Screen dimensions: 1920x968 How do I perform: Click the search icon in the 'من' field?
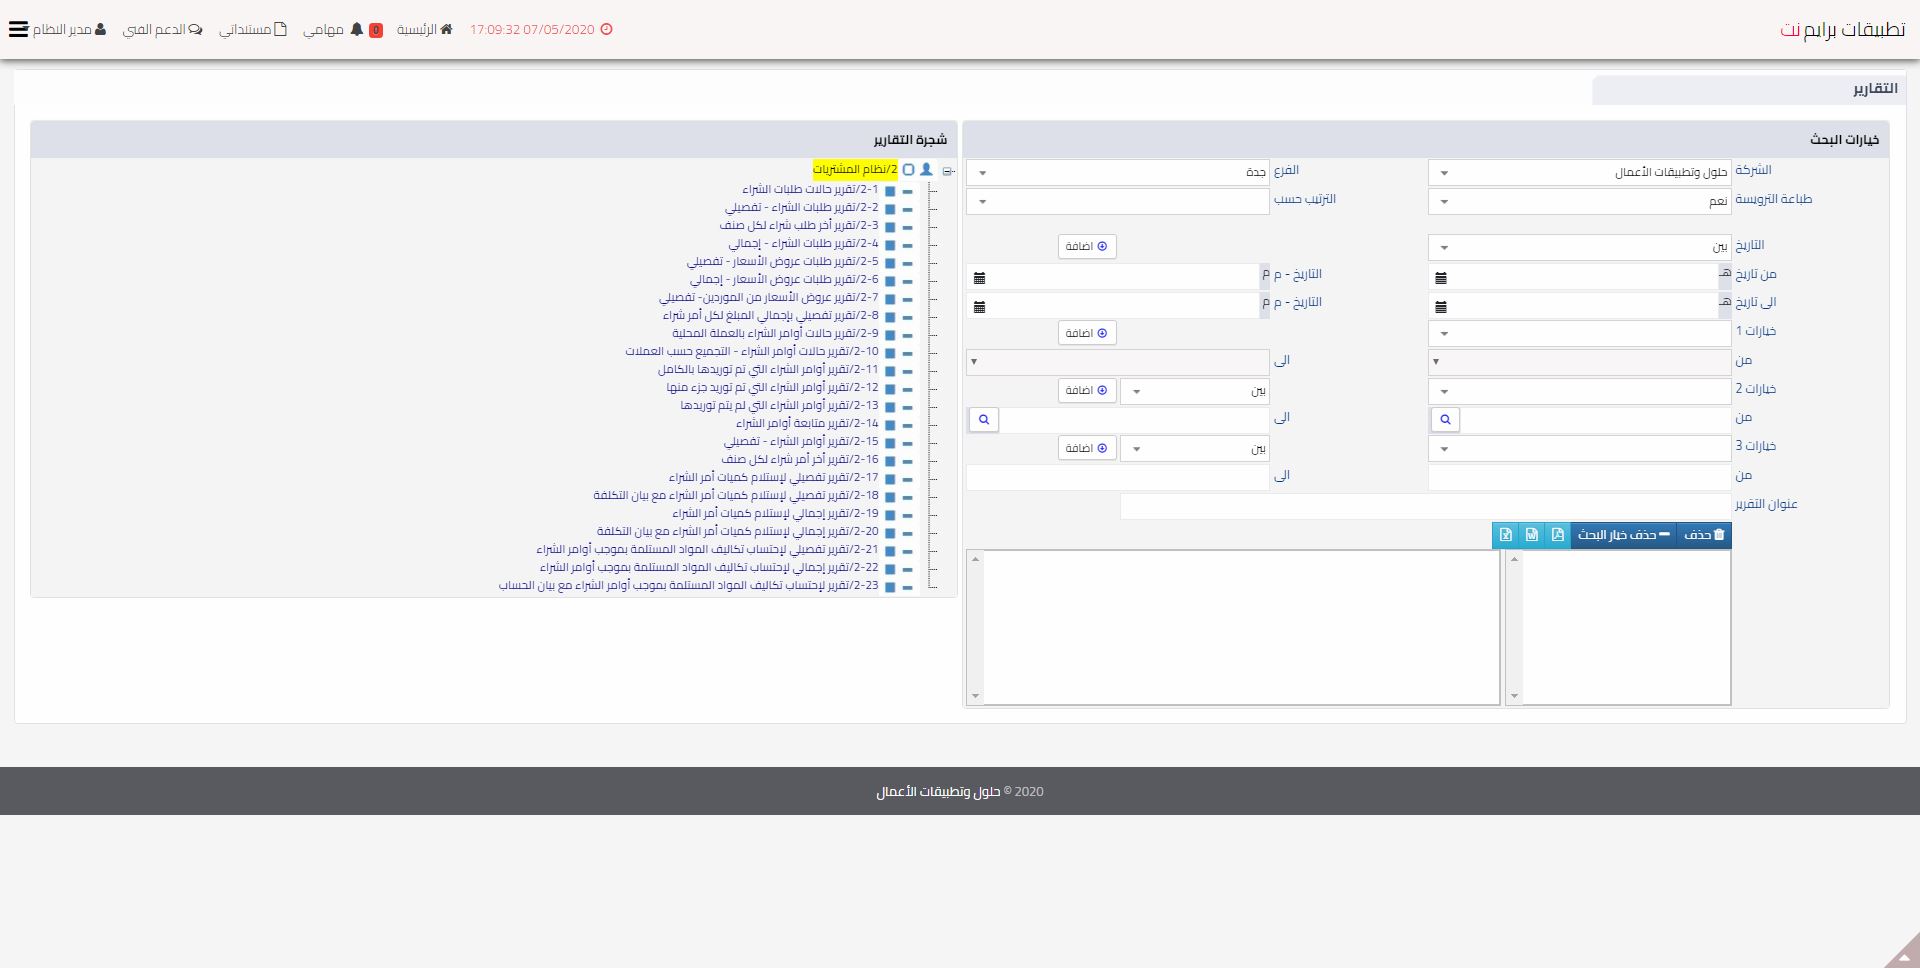click(1445, 420)
